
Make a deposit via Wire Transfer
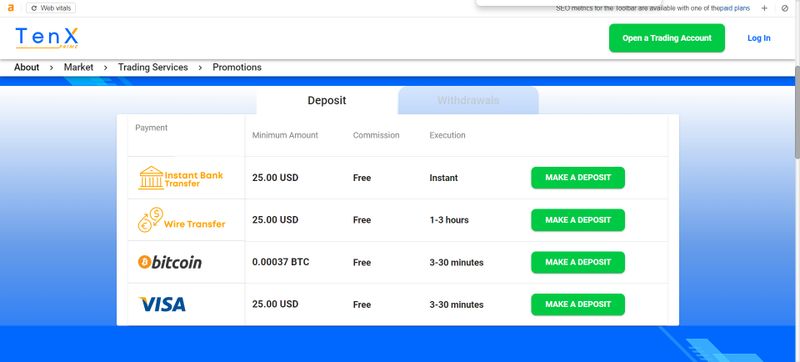578,220
